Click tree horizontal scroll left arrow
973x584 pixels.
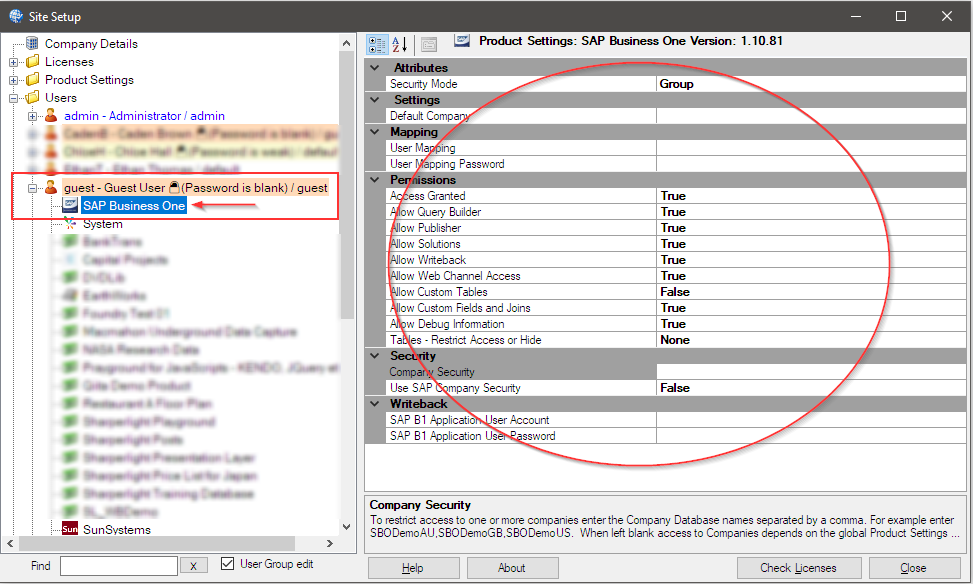point(10,543)
